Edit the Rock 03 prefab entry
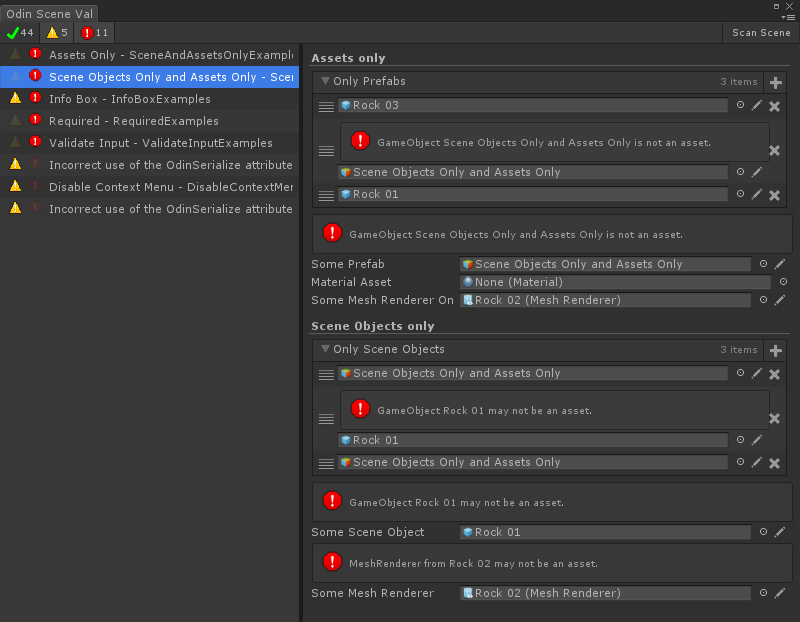Image resolution: width=800 pixels, height=622 pixels. pyautogui.click(x=757, y=105)
